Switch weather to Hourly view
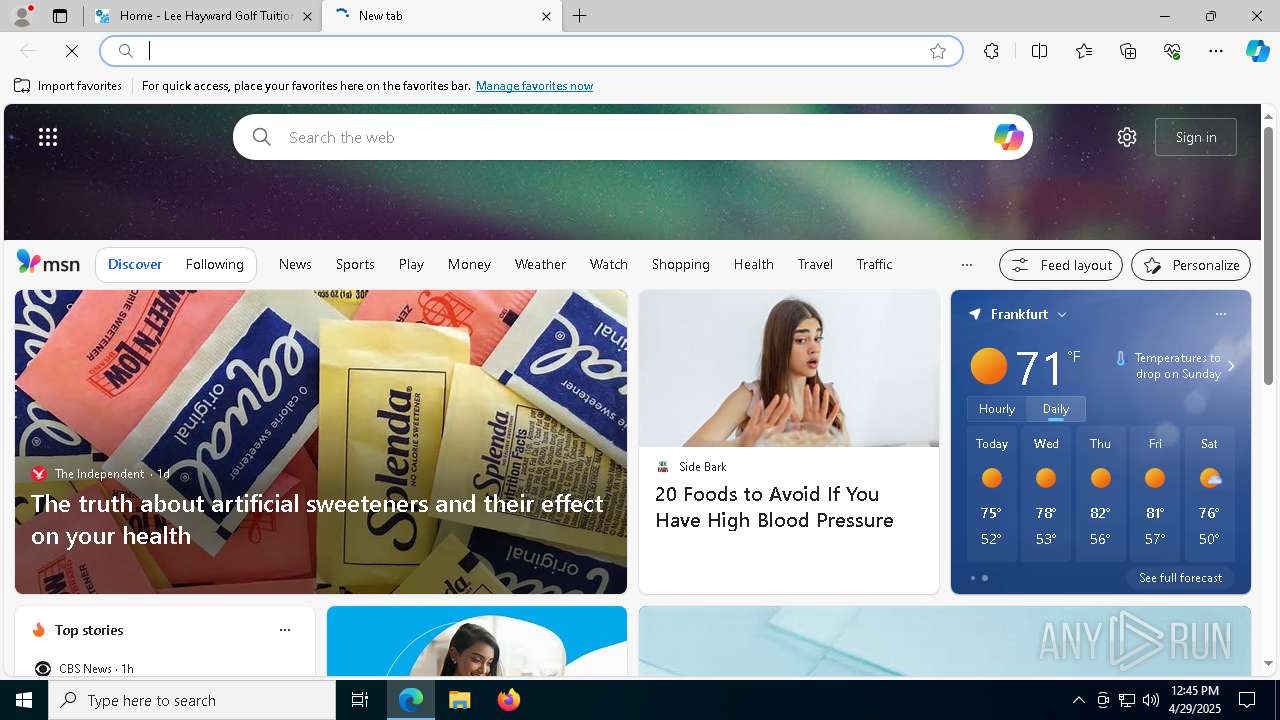1280x720 pixels. [x=997, y=408]
